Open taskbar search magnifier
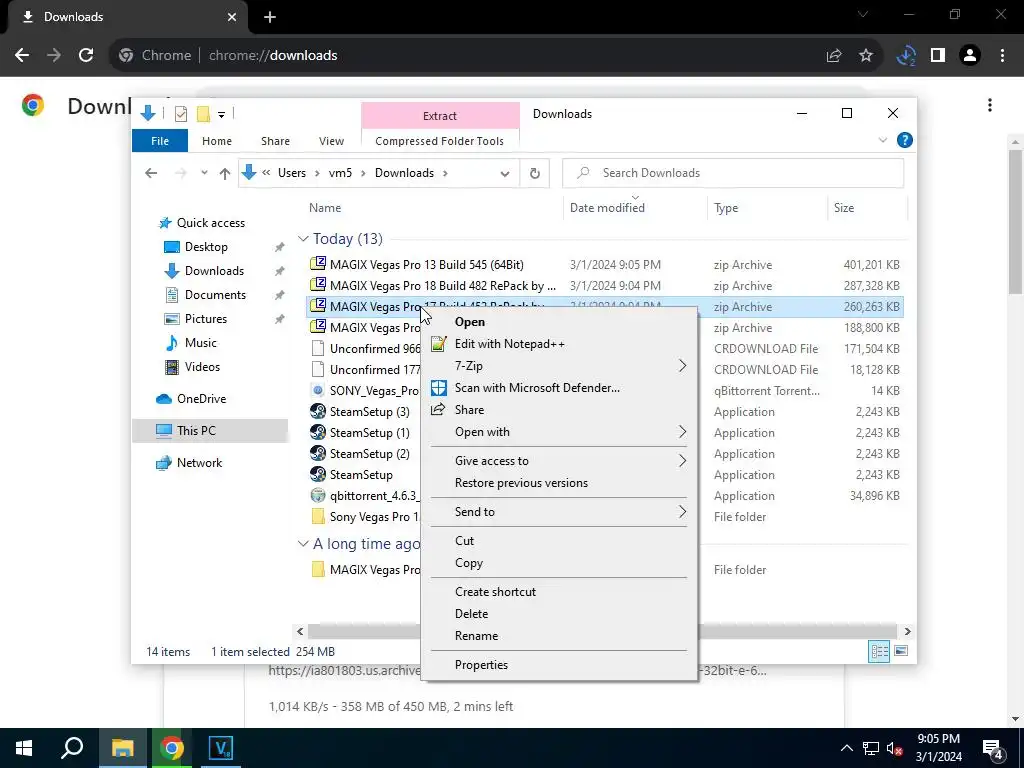Image resolution: width=1024 pixels, height=768 pixels. (72, 748)
